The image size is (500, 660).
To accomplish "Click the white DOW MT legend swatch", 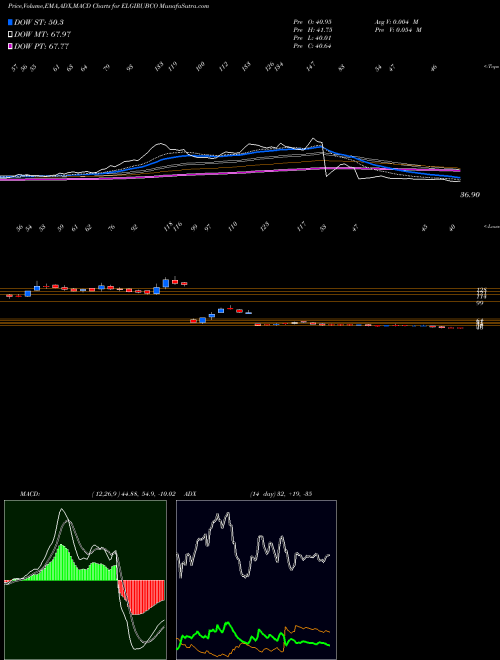I will pyautogui.click(x=10, y=35).
